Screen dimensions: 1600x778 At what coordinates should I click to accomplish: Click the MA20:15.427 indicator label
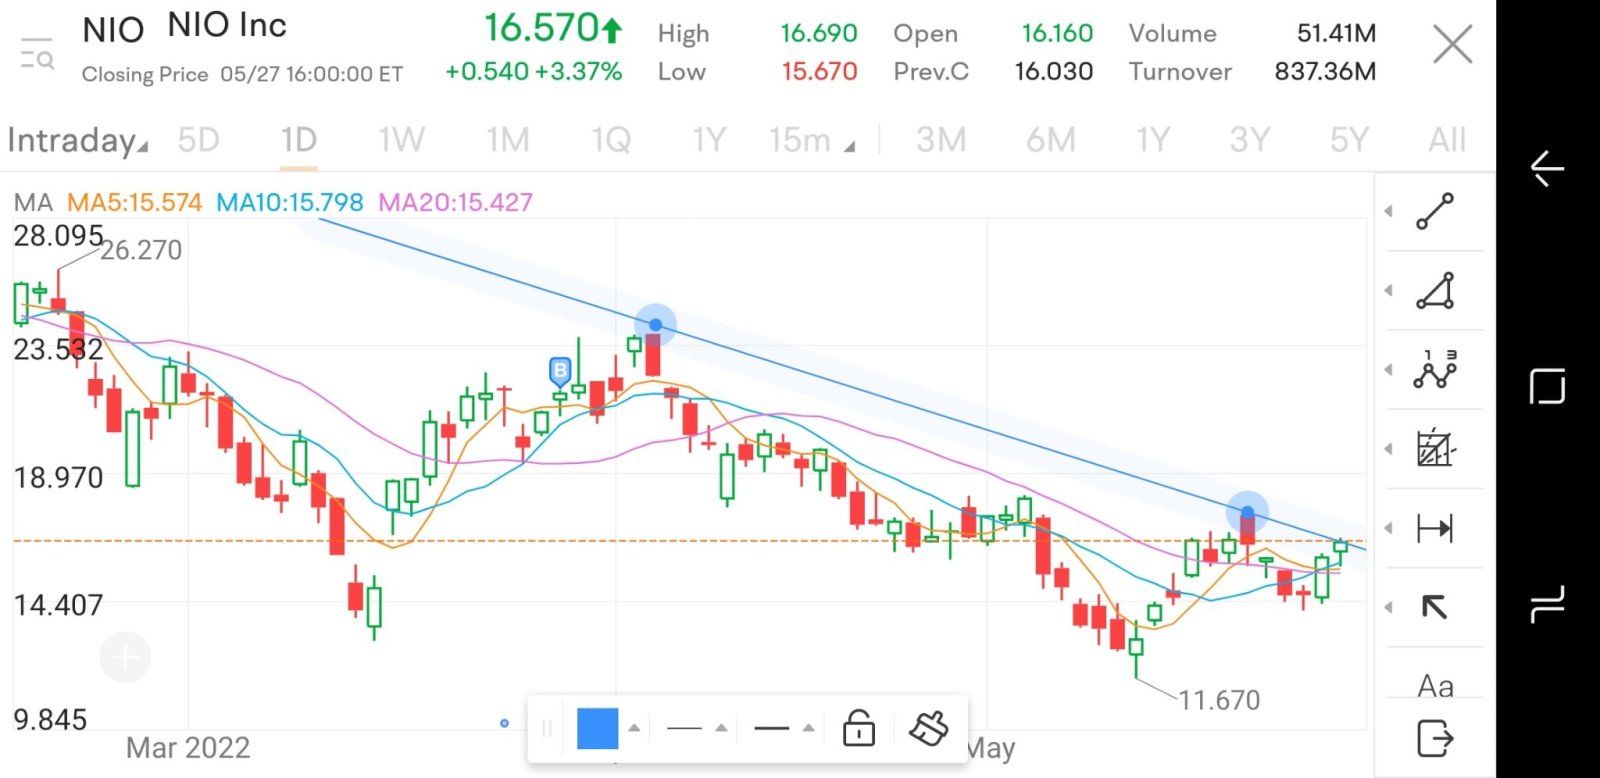coord(455,202)
